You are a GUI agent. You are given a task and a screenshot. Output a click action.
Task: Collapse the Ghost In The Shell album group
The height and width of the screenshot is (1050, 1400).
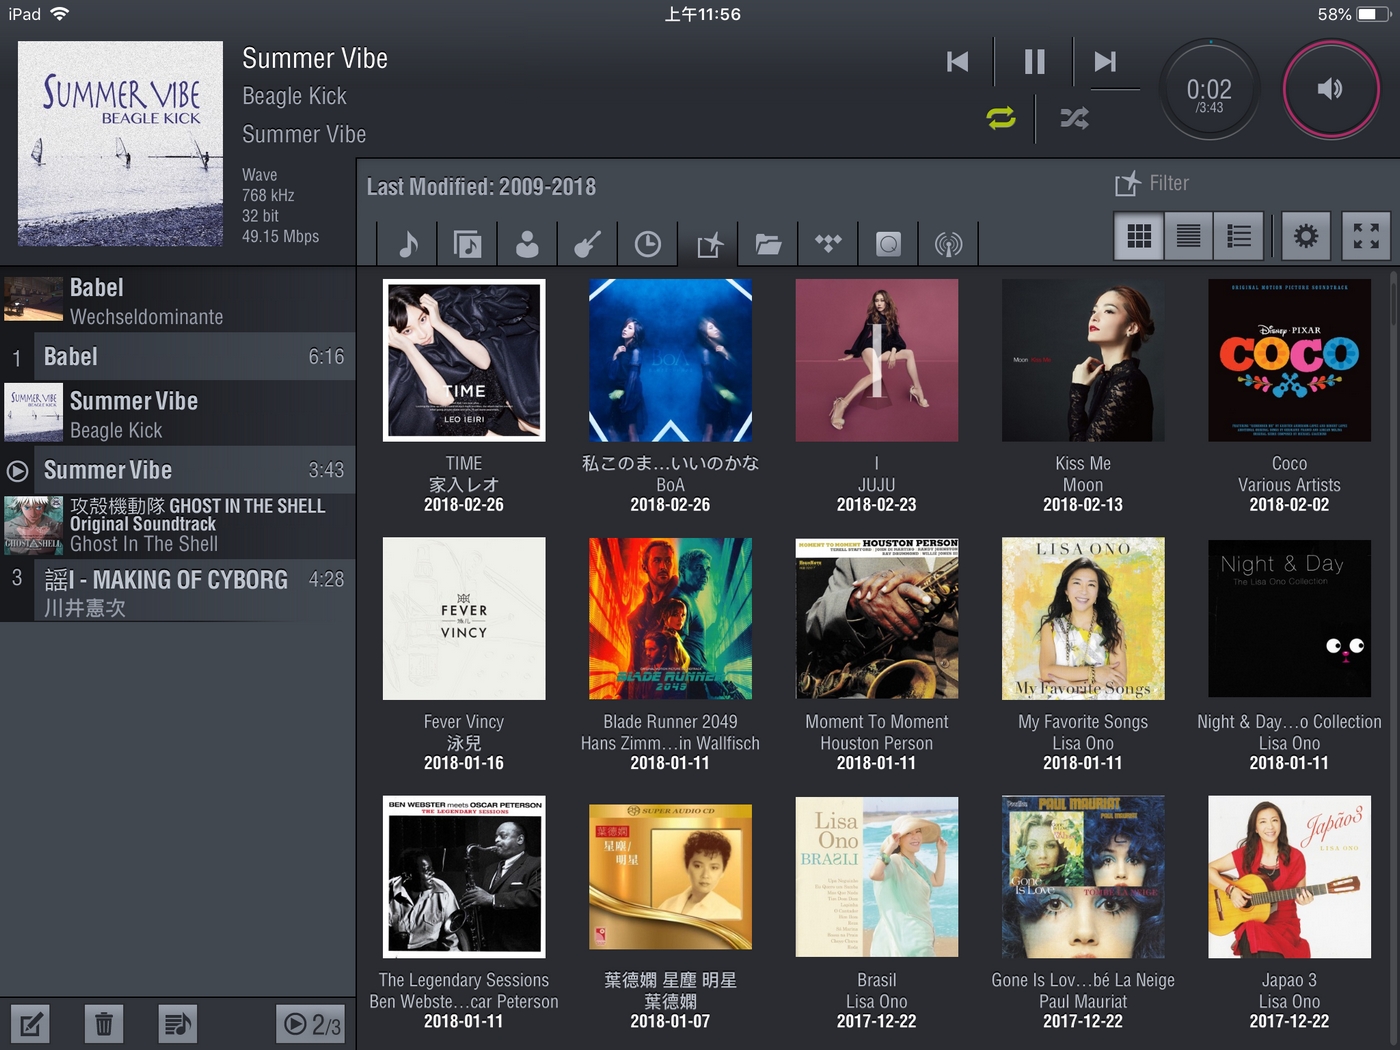[178, 525]
